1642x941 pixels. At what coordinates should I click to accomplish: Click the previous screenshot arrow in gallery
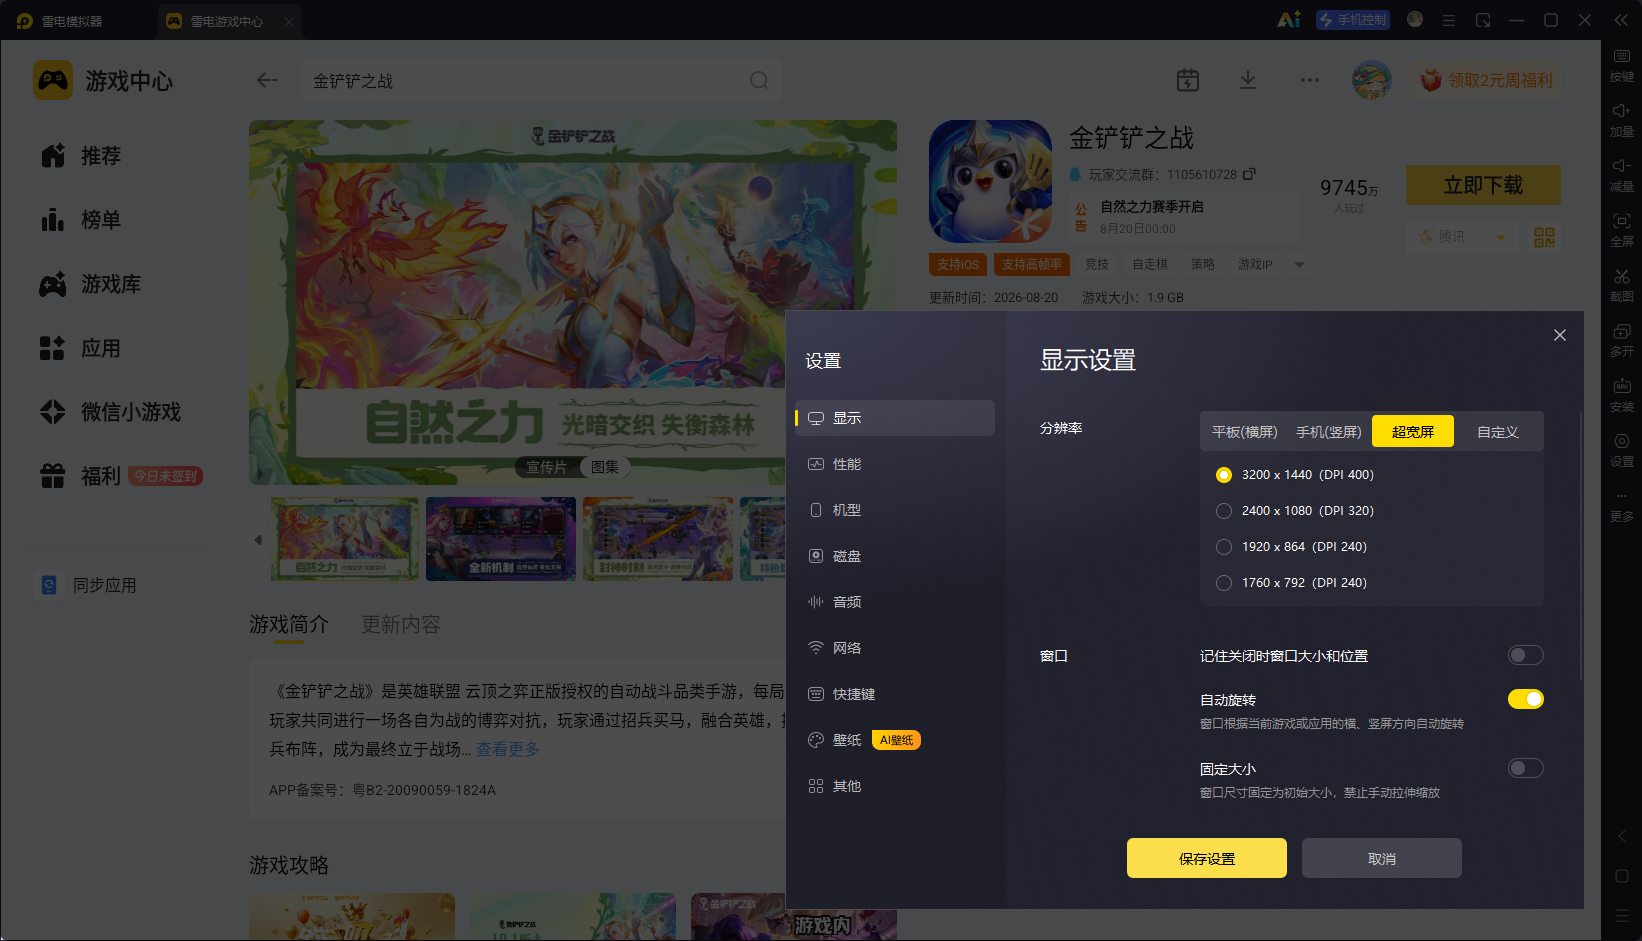click(x=258, y=540)
